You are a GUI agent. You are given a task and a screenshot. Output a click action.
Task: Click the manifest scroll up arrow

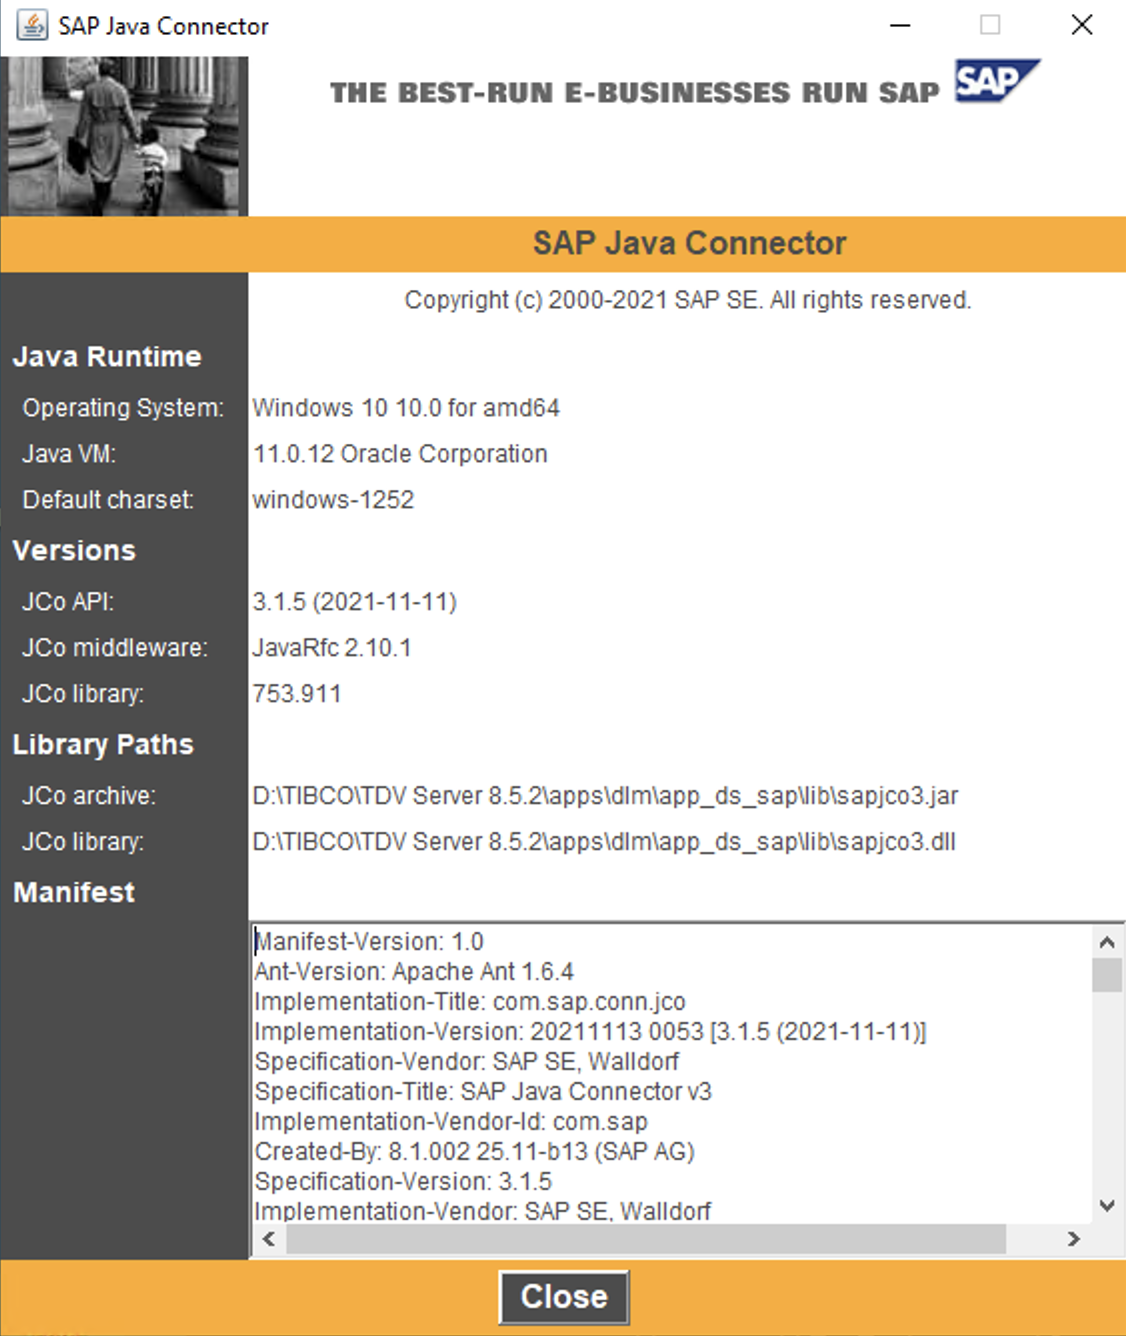click(x=1107, y=942)
